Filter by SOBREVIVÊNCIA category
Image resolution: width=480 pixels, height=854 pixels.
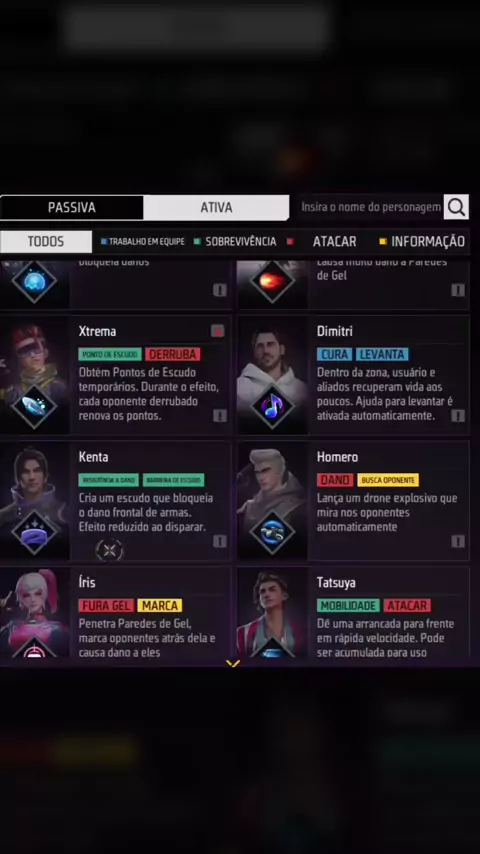235,242
